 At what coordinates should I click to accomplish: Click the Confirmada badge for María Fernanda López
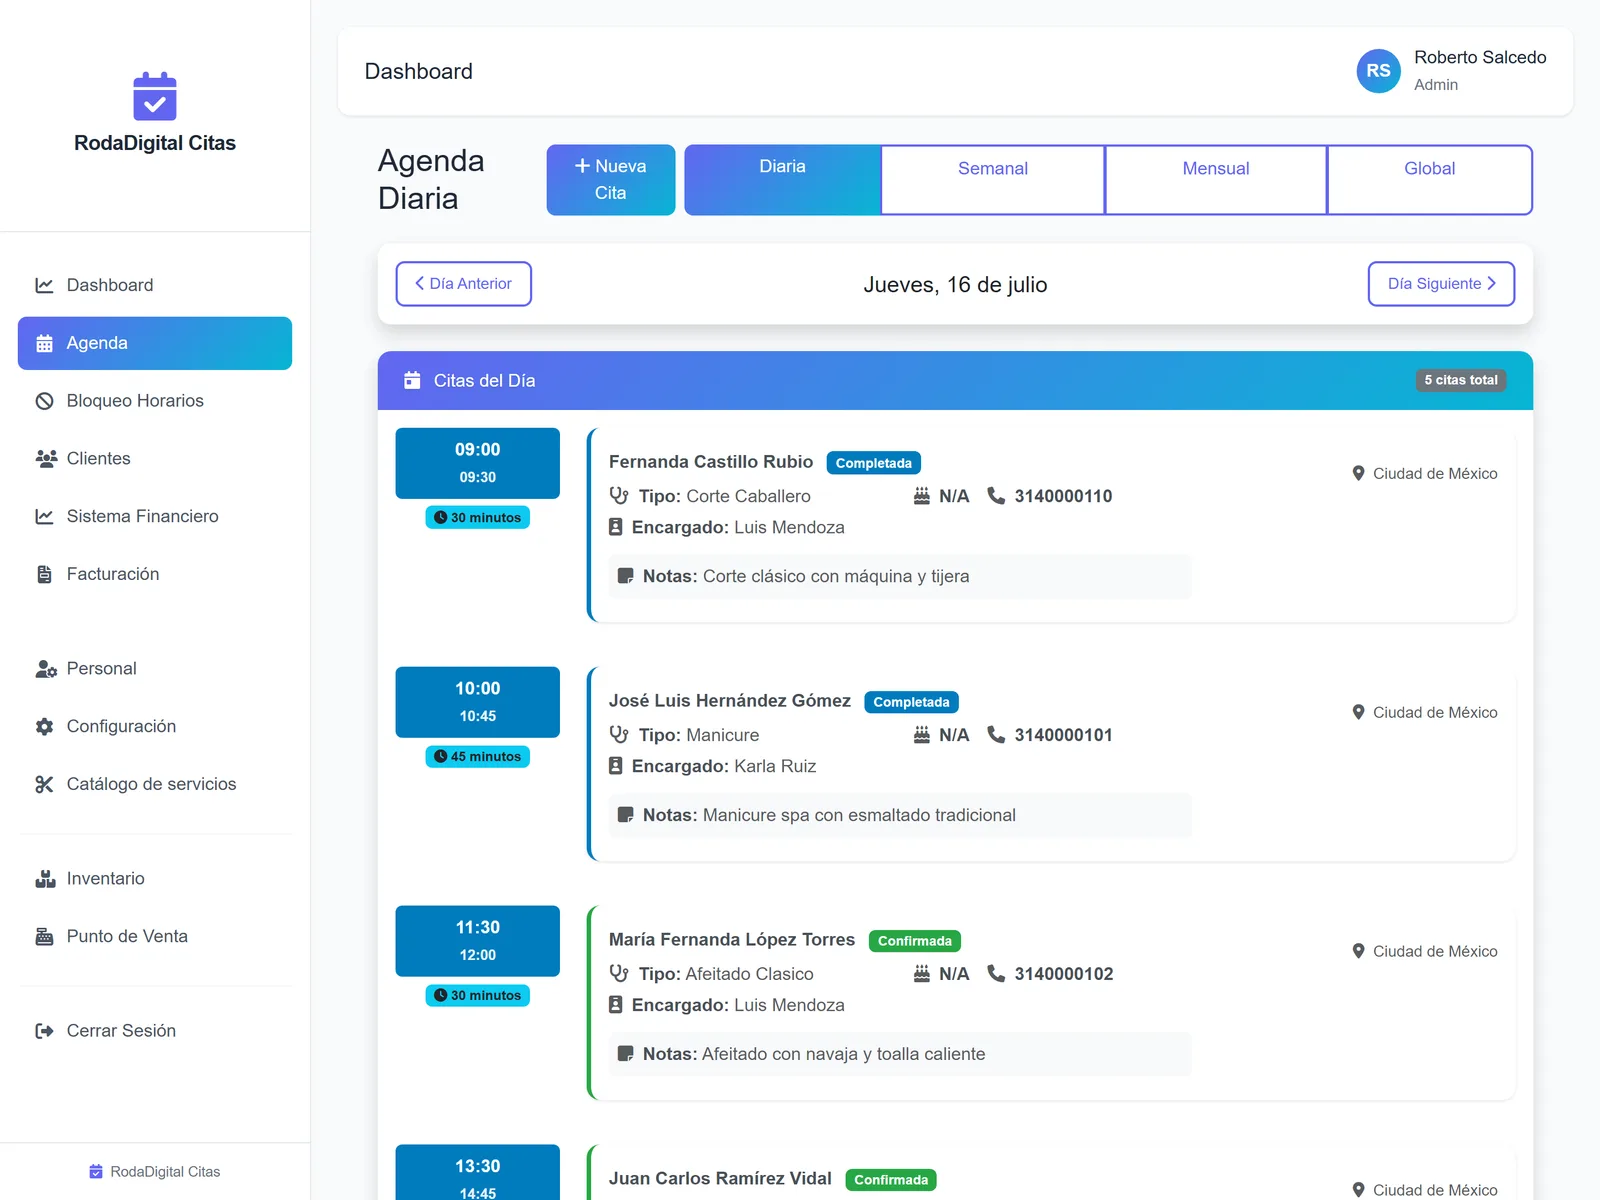[915, 941]
